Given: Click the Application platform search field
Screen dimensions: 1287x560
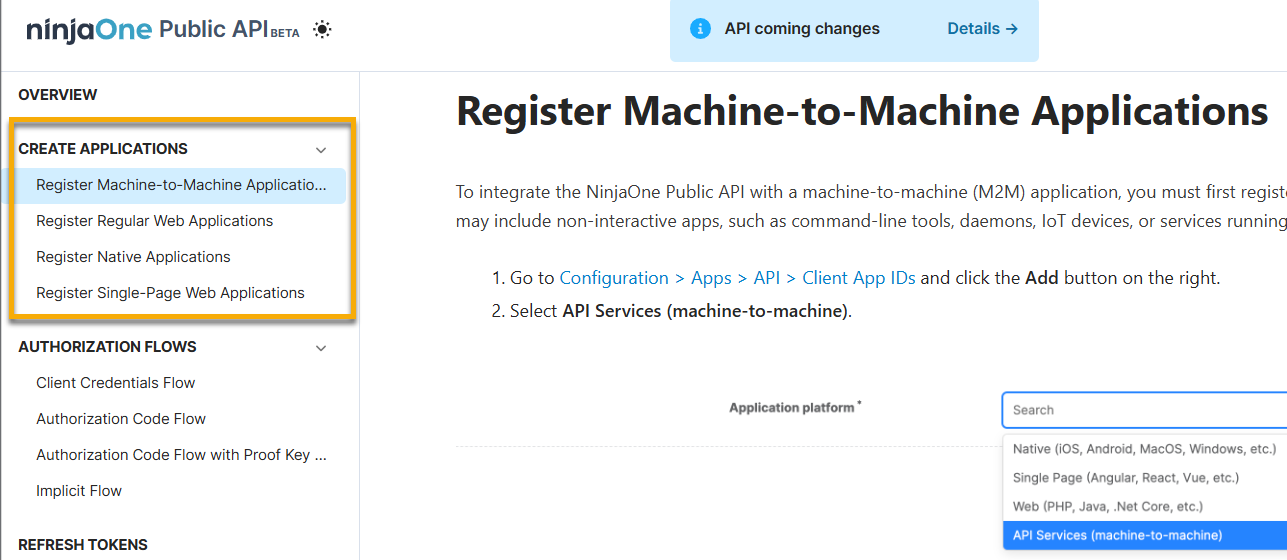Looking at the screenshot, I should (x=1144, y=410).
